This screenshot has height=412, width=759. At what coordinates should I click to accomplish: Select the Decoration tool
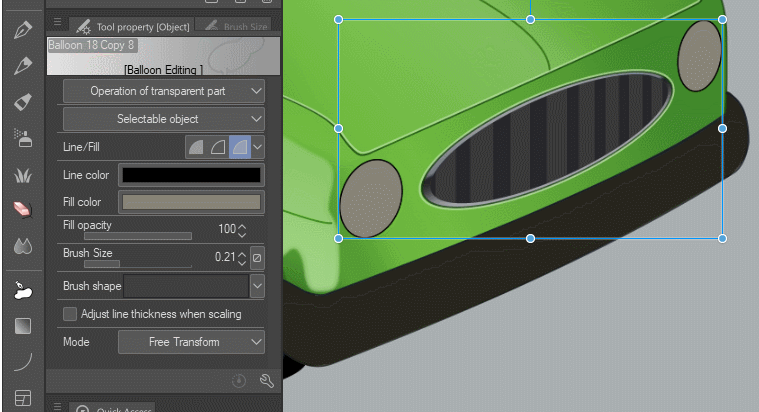click(x=22, y=174)
